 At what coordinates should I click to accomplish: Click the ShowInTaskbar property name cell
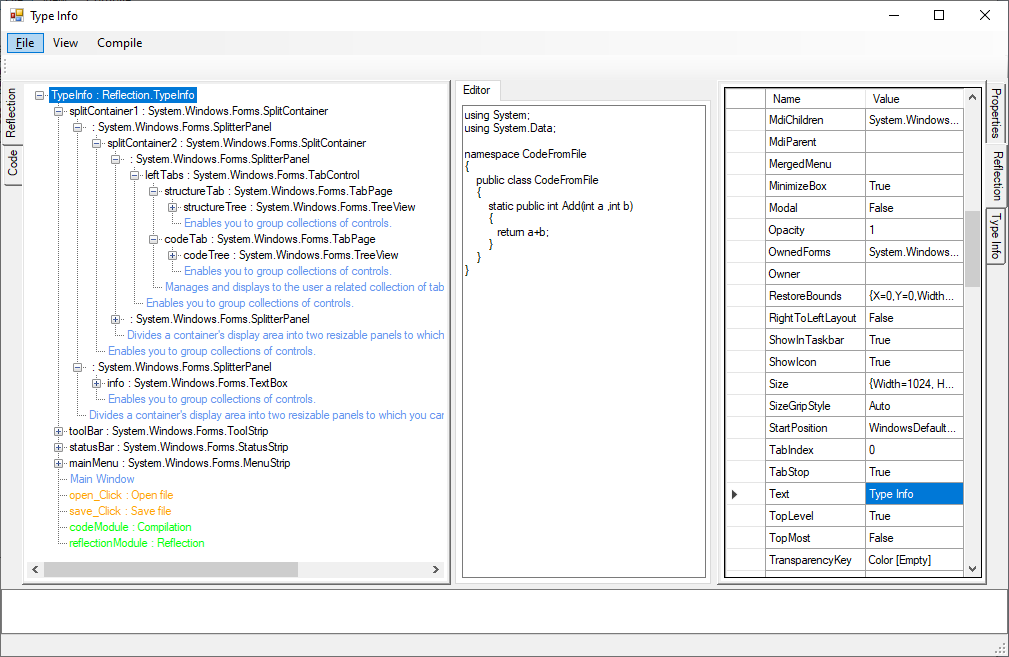(x=815, y=340)
